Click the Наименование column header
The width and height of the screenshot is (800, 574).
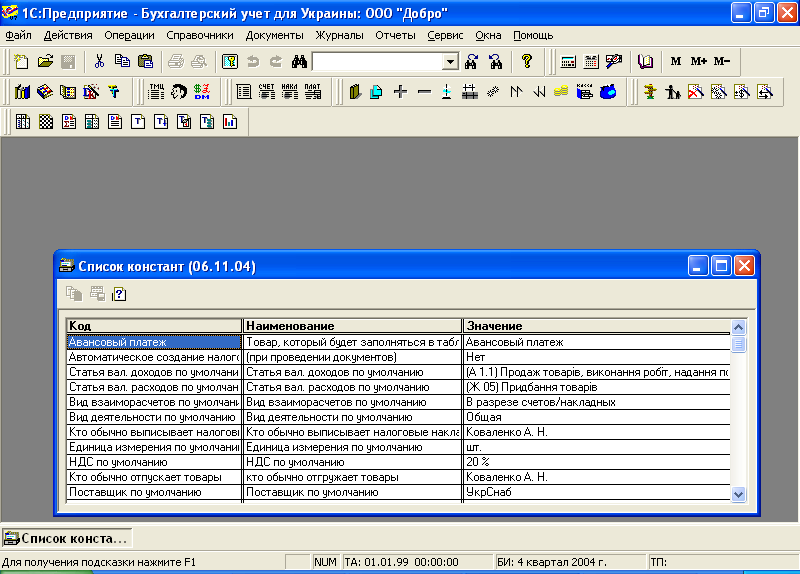pos(353,326)
